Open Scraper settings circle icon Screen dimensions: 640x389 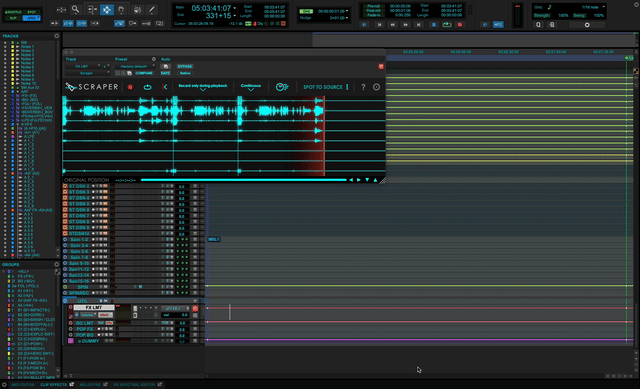[x=376, y=87]
